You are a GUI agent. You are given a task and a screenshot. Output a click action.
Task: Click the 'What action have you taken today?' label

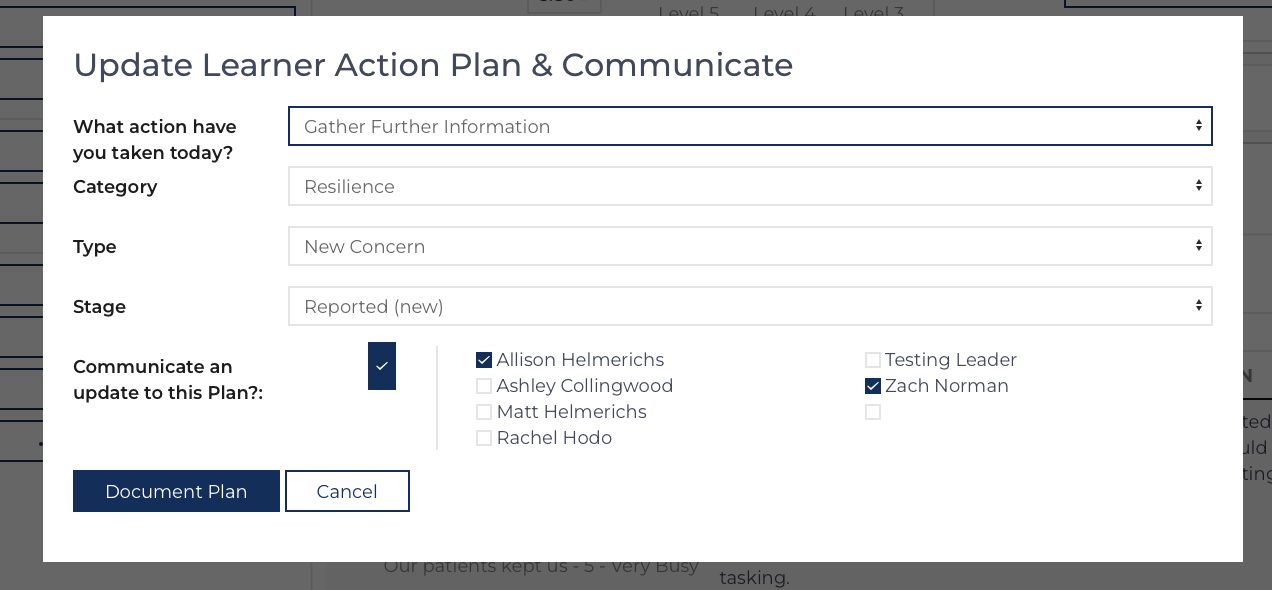pos(155,140)
